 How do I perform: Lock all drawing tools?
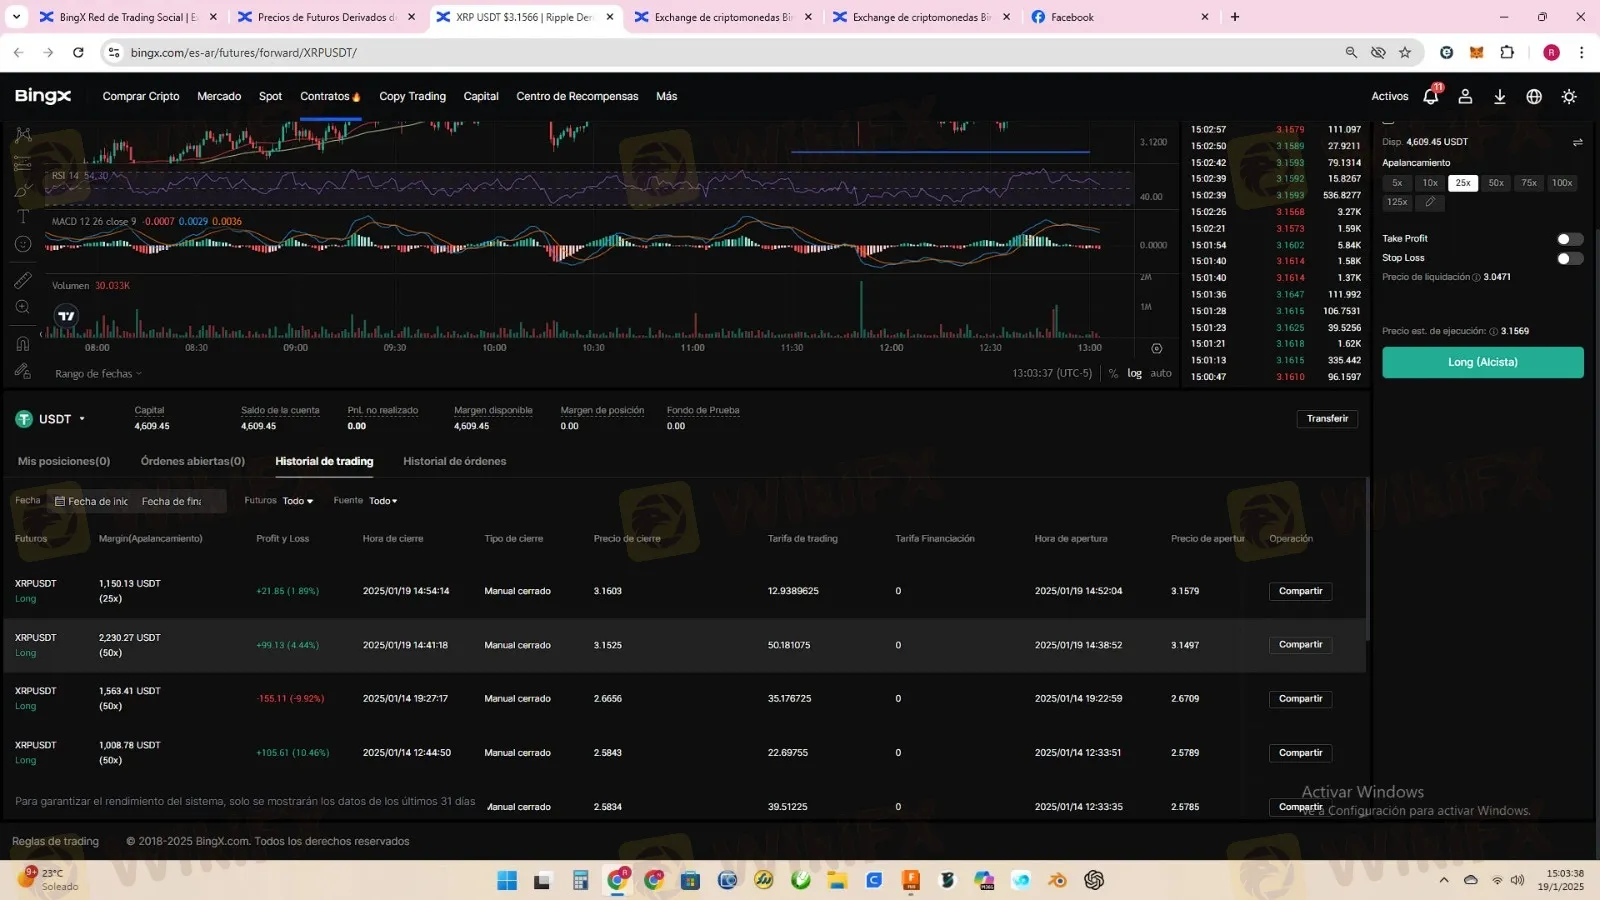[23, 371]
